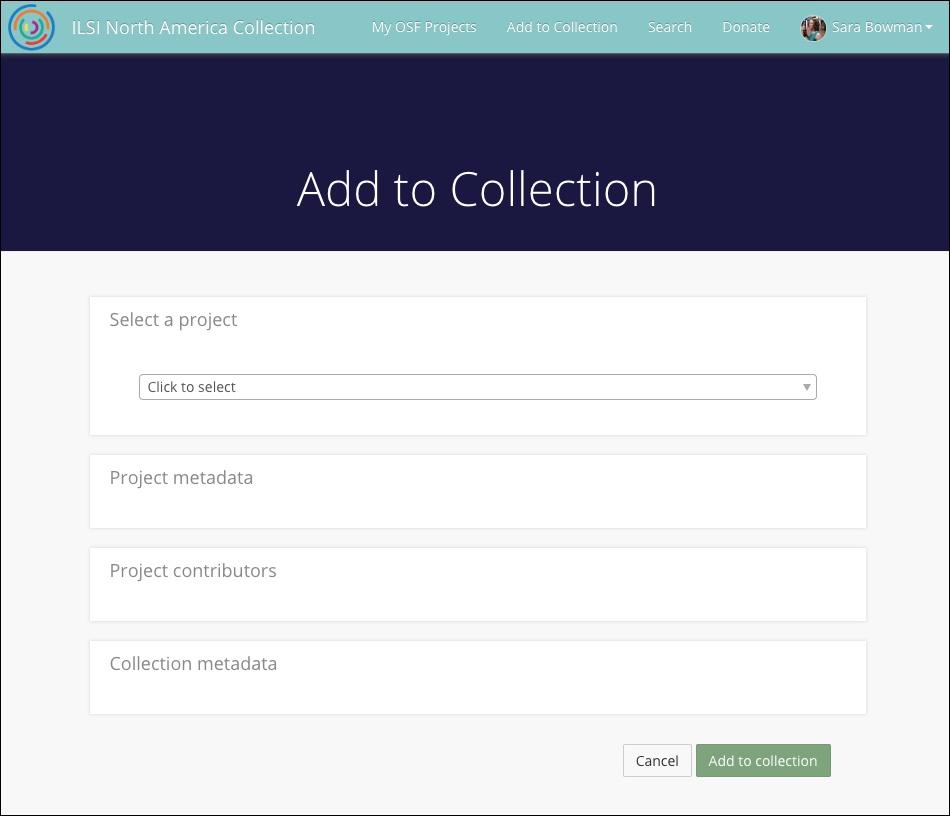Expand the Collection metadata section
The width and height of the screenshot is (950, 816).
point(477,677)
